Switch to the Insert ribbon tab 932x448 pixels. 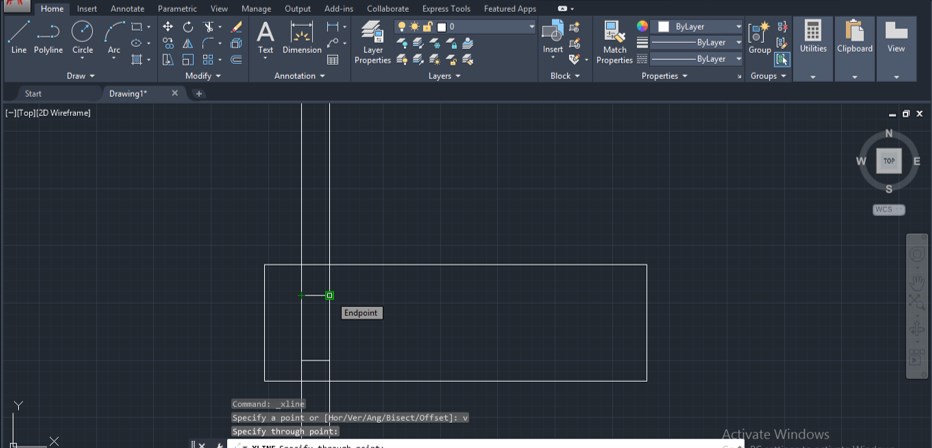(87, 9)
